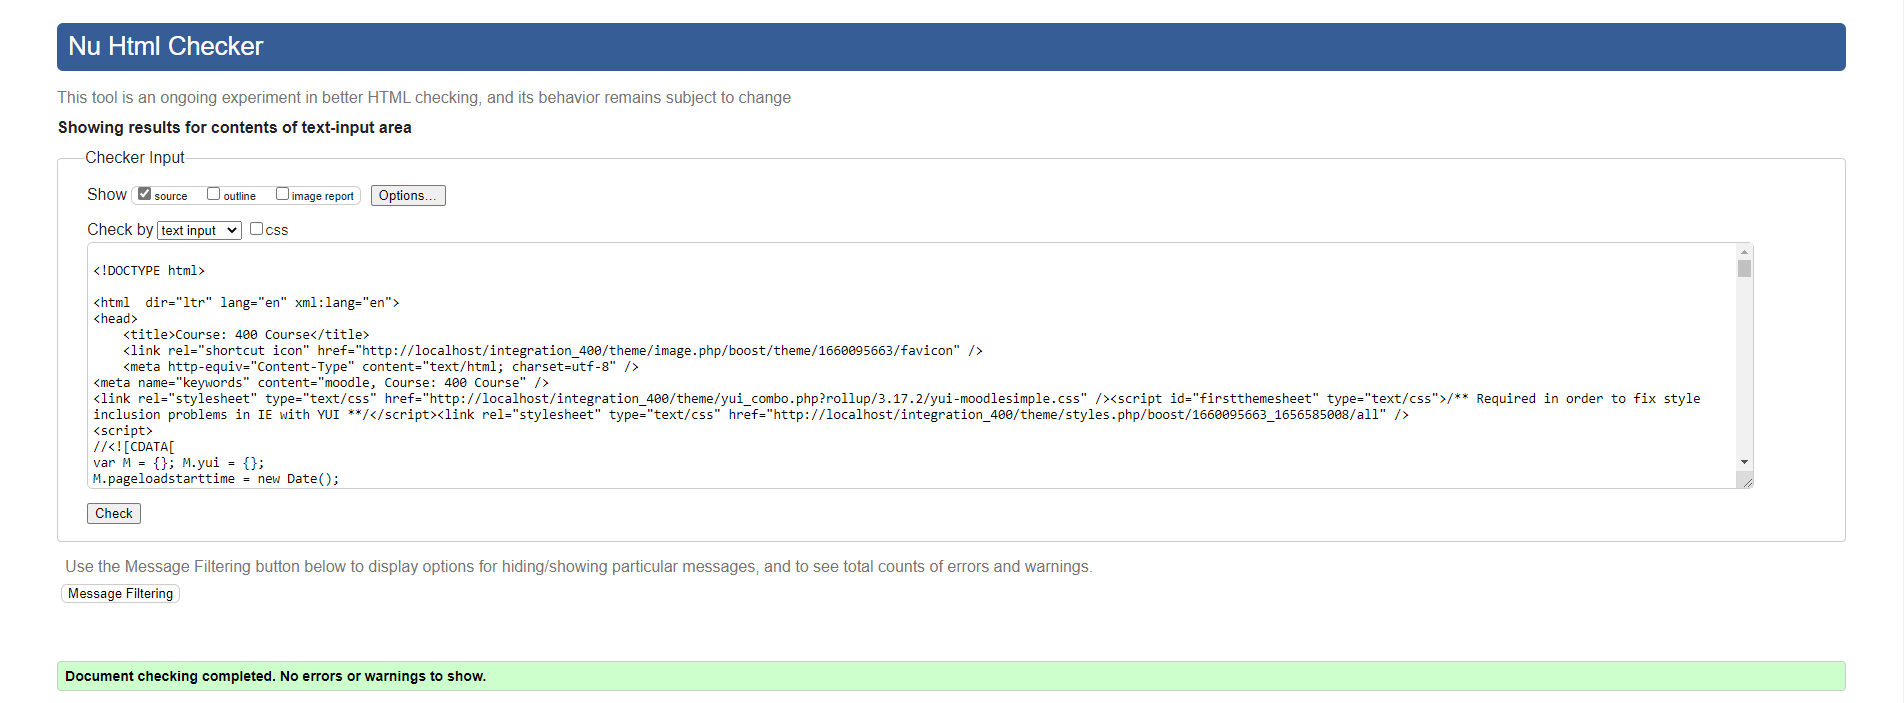Click the textarea scrollbar down arrow
The width and height of the screenshot is (1904, 703).
[x=1744, y=462]
